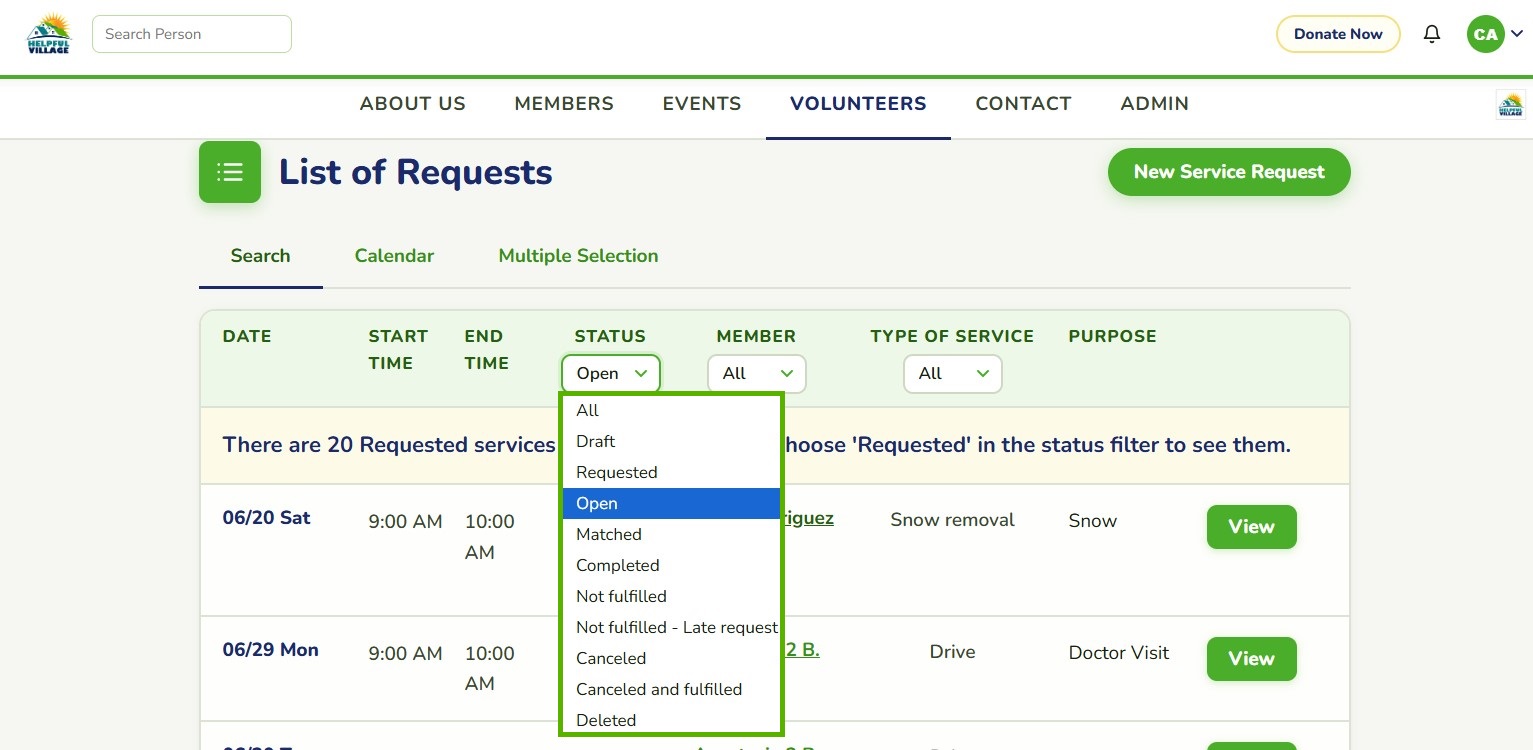Open the Type of Service filter dropdown
This screenshot has width=1533, height=750.
click(952, 374)
